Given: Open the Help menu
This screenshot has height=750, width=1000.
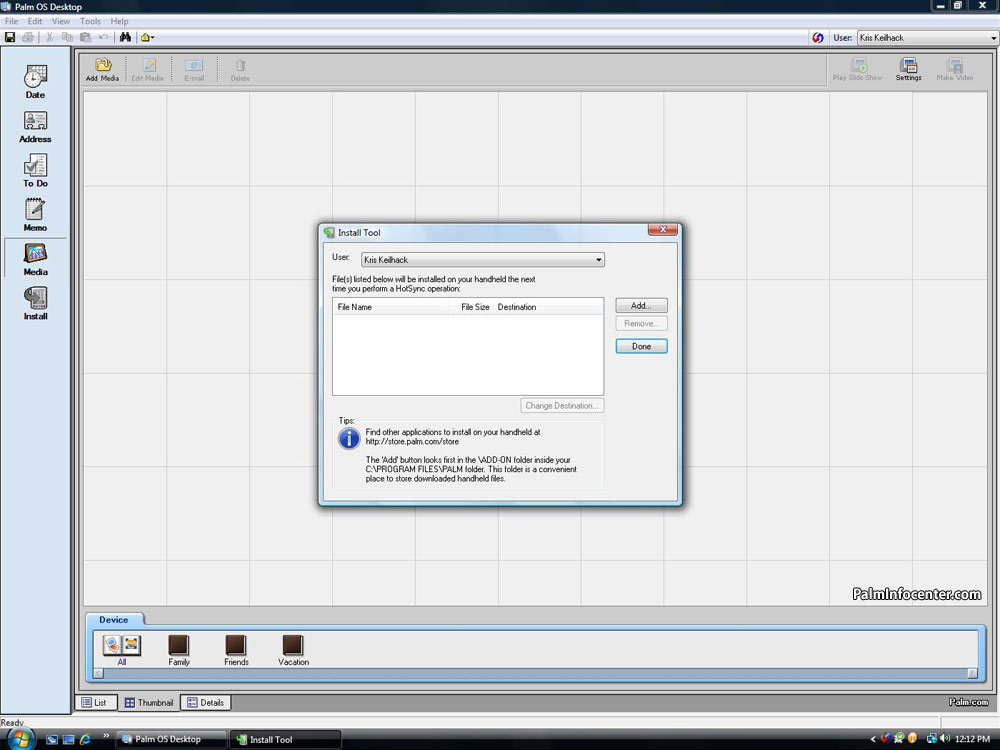Looking at the screenshot, I should (119, 21).
